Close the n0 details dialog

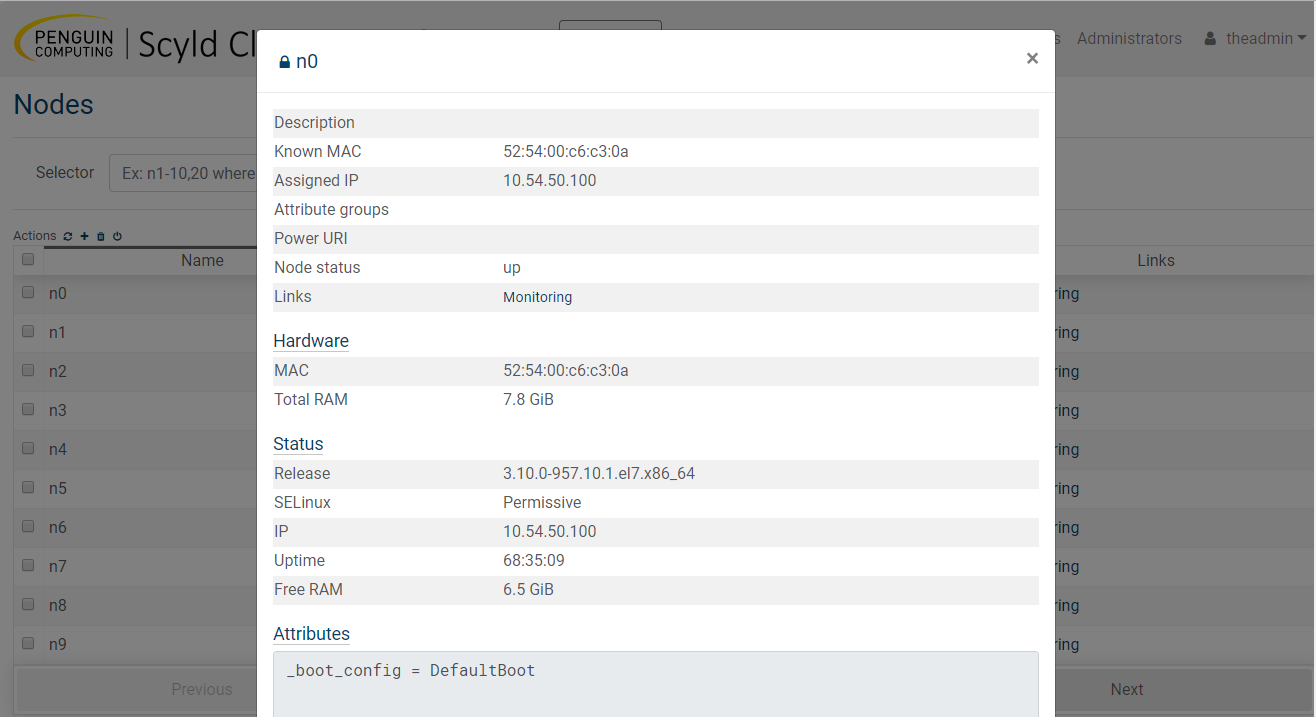1032,58
